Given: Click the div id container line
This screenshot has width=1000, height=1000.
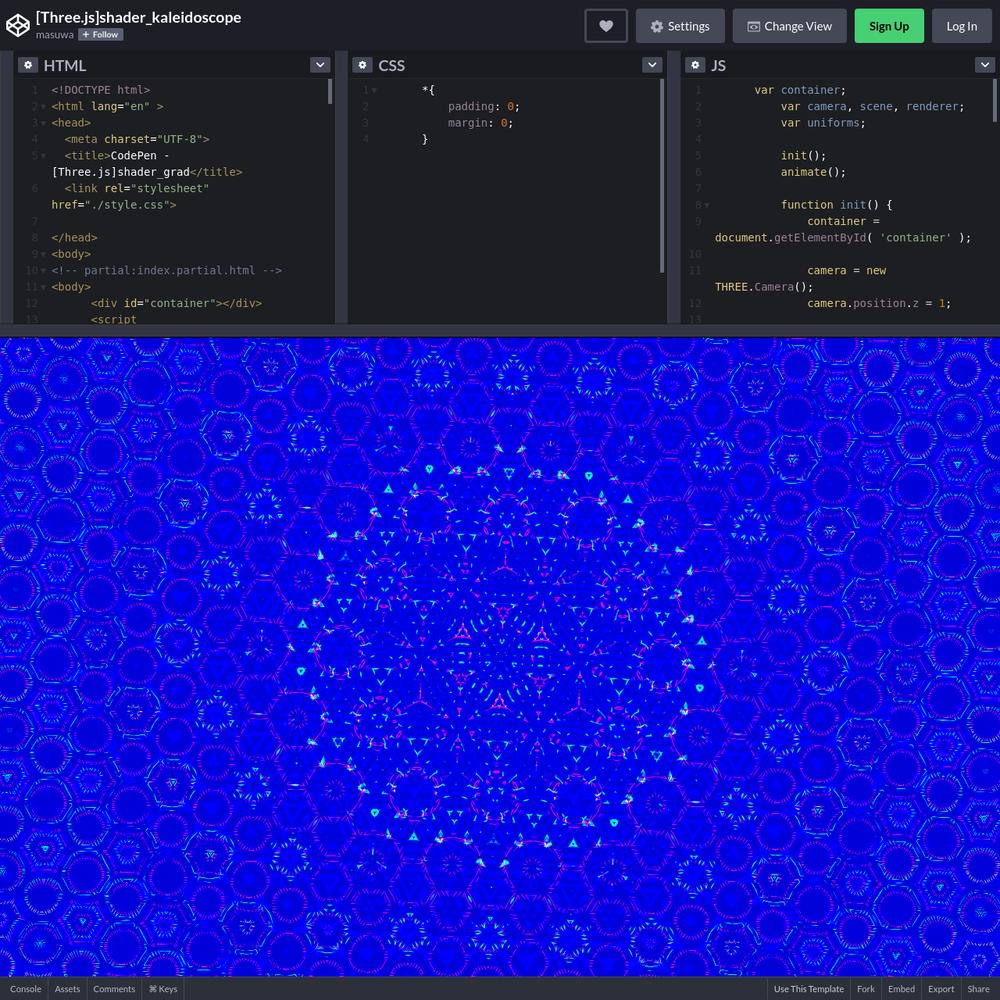Looking at the screenshot, I should [x=176, y=304].
